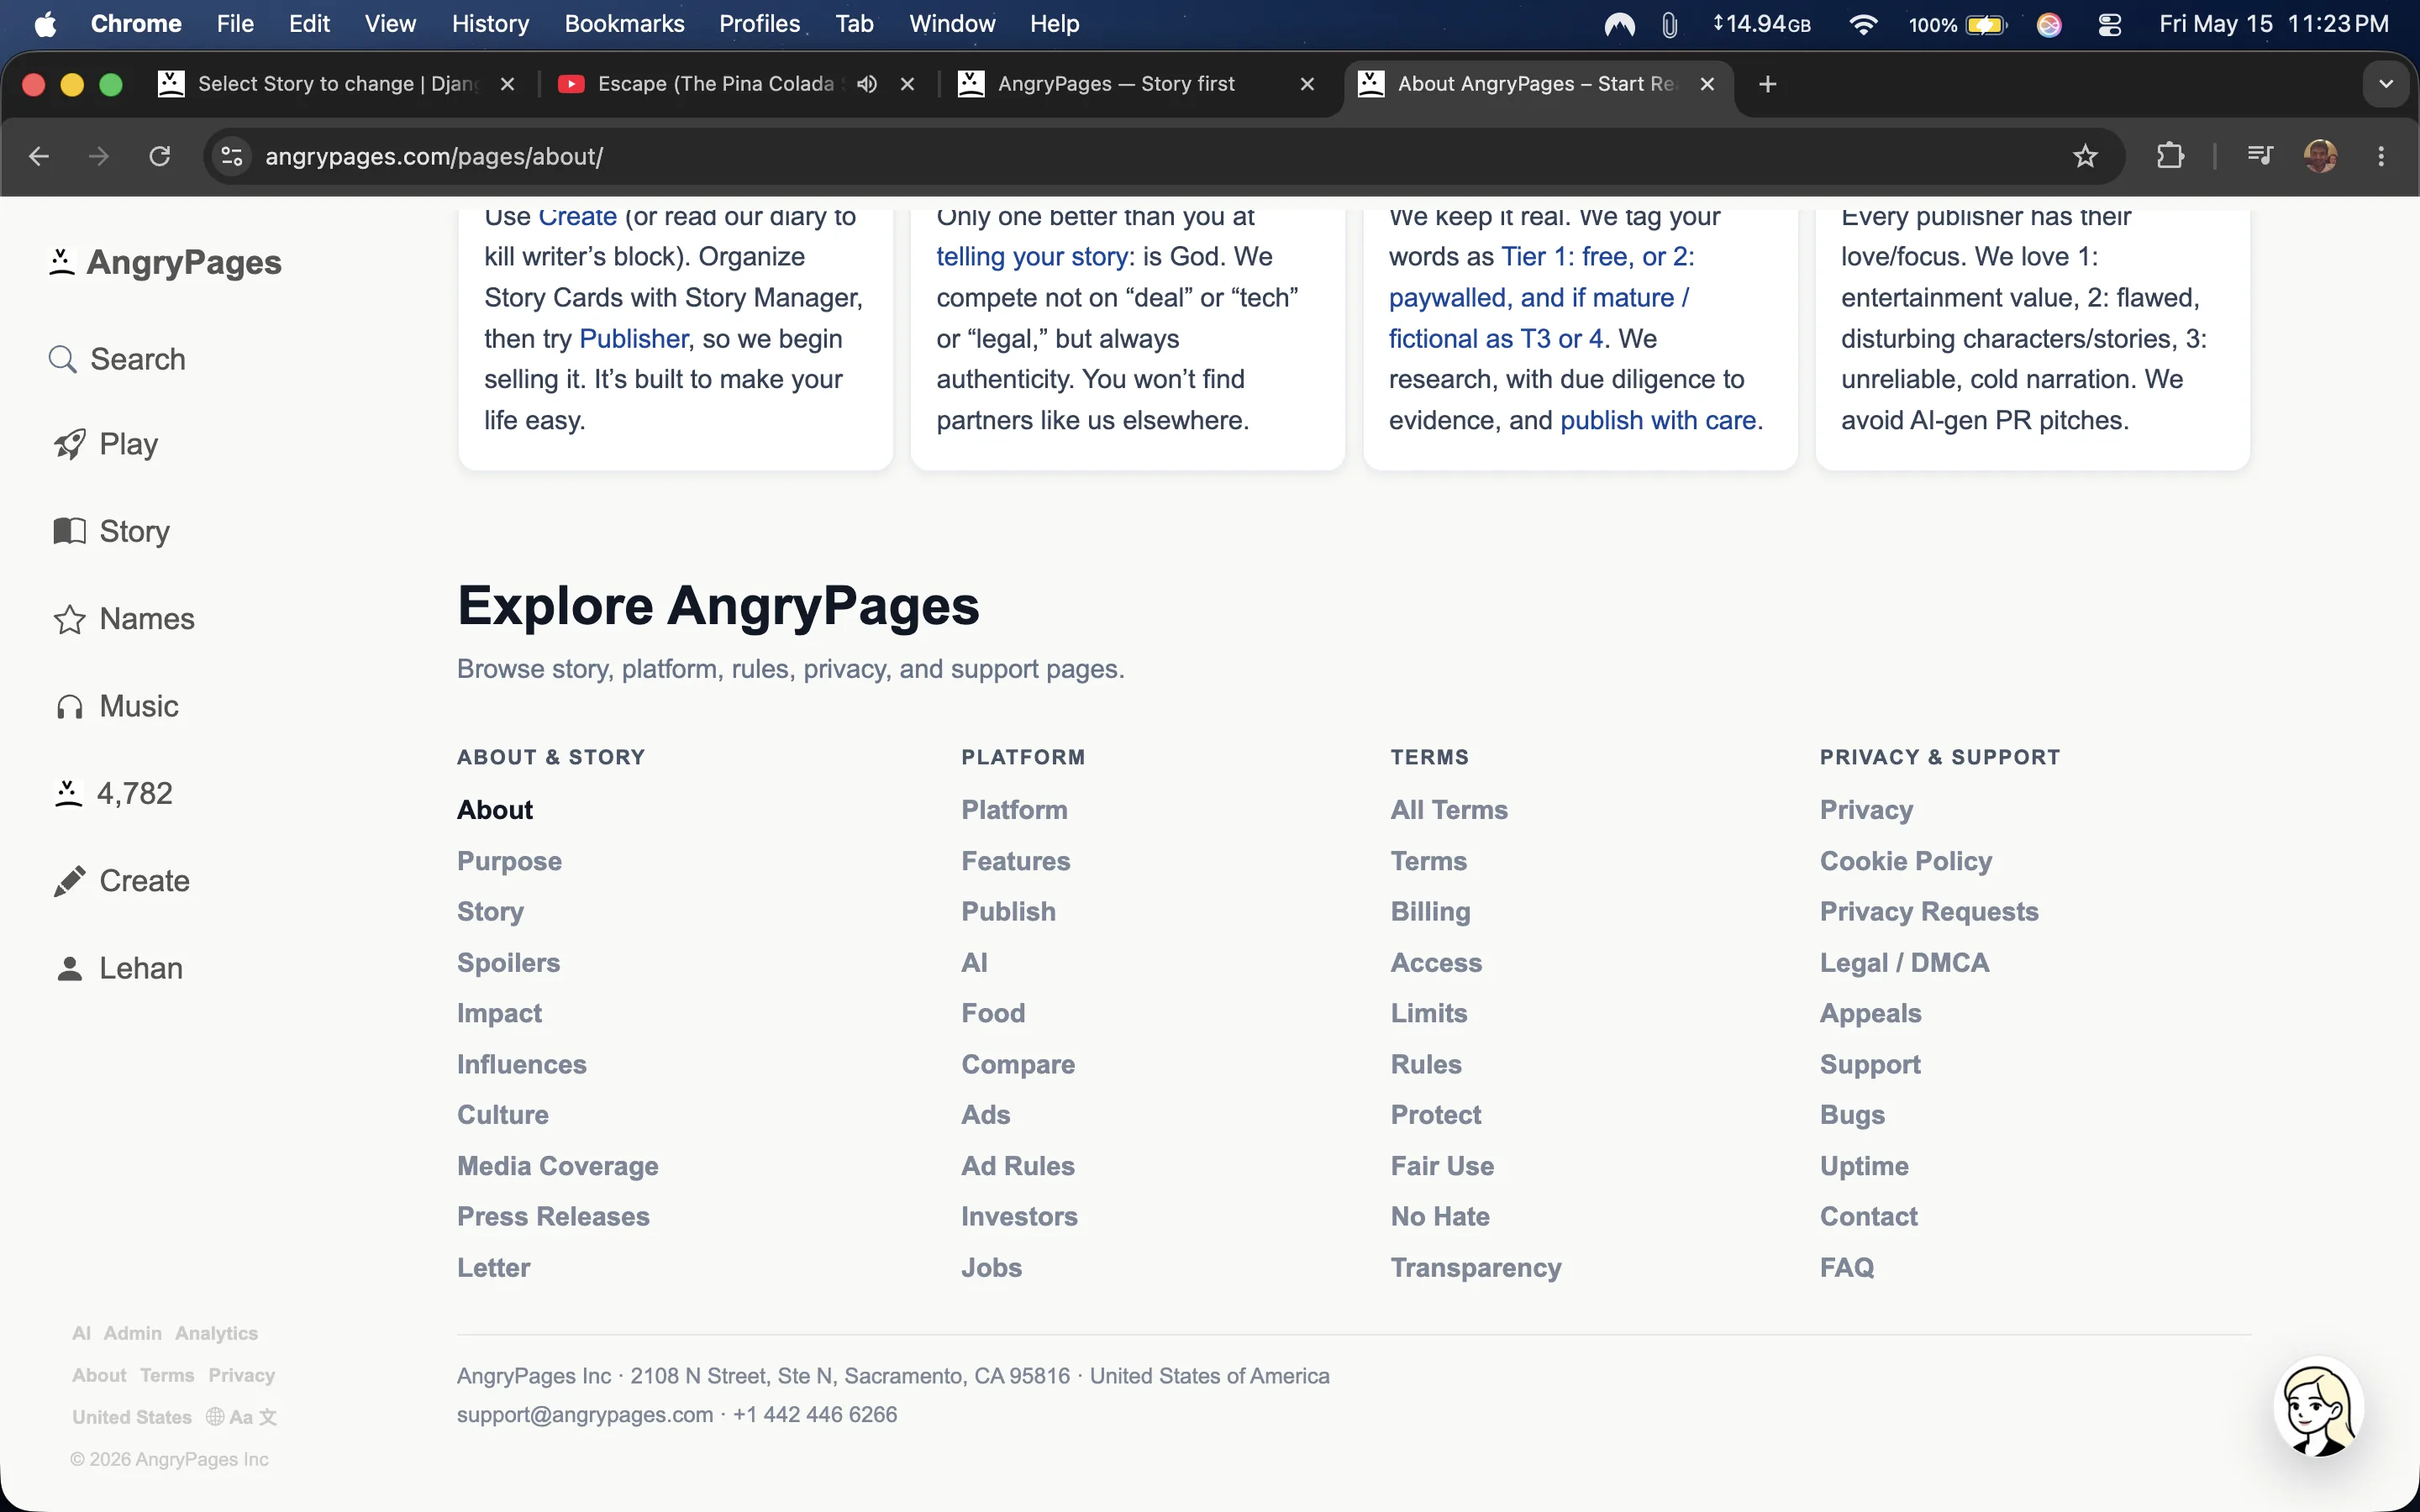Image resolution: width=2420 pixels, height=1512 pixels.
Task: Open the Uptime link
Action: point(1864,1166)
